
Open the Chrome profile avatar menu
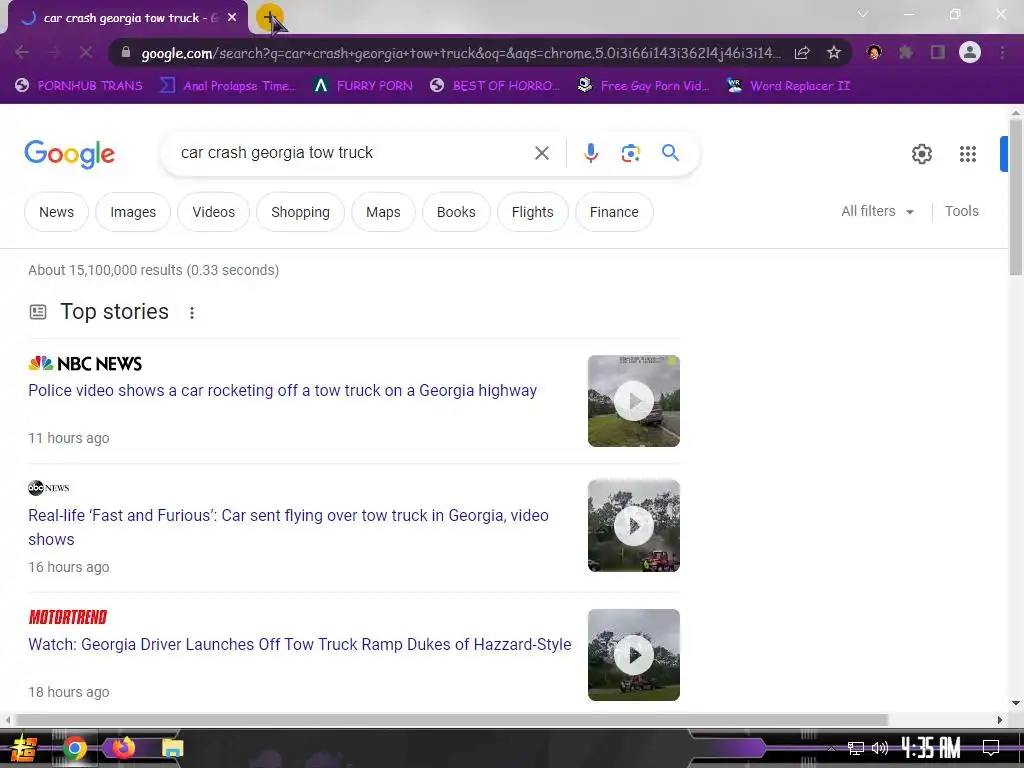click(x=970, y=52)
